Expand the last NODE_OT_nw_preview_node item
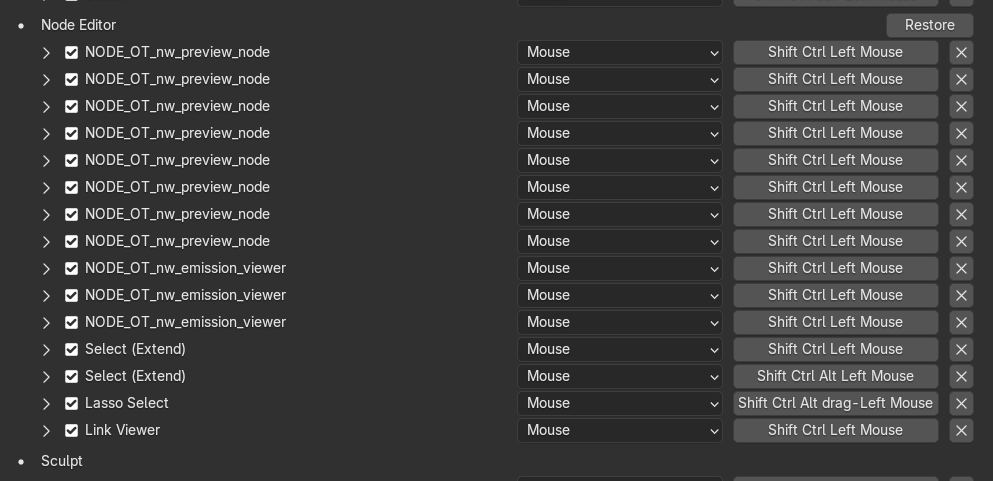Viewport: 993px width, 481px height. point(46,241)
